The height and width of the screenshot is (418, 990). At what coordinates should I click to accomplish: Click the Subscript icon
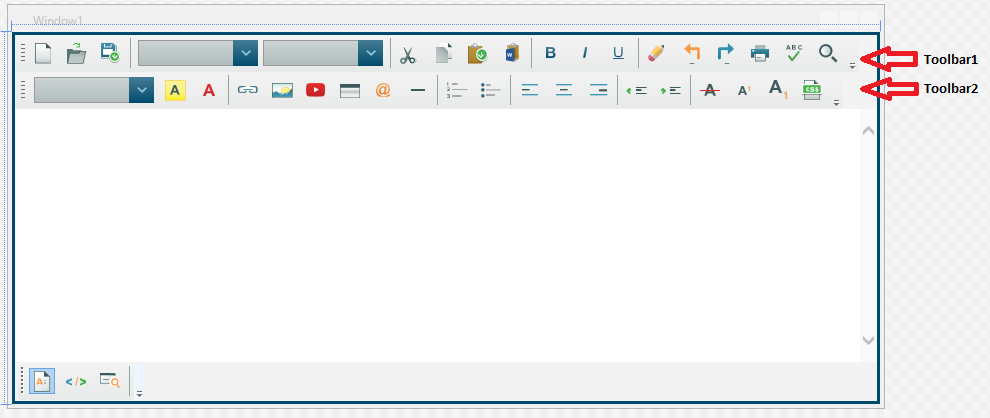click(778, 89)
